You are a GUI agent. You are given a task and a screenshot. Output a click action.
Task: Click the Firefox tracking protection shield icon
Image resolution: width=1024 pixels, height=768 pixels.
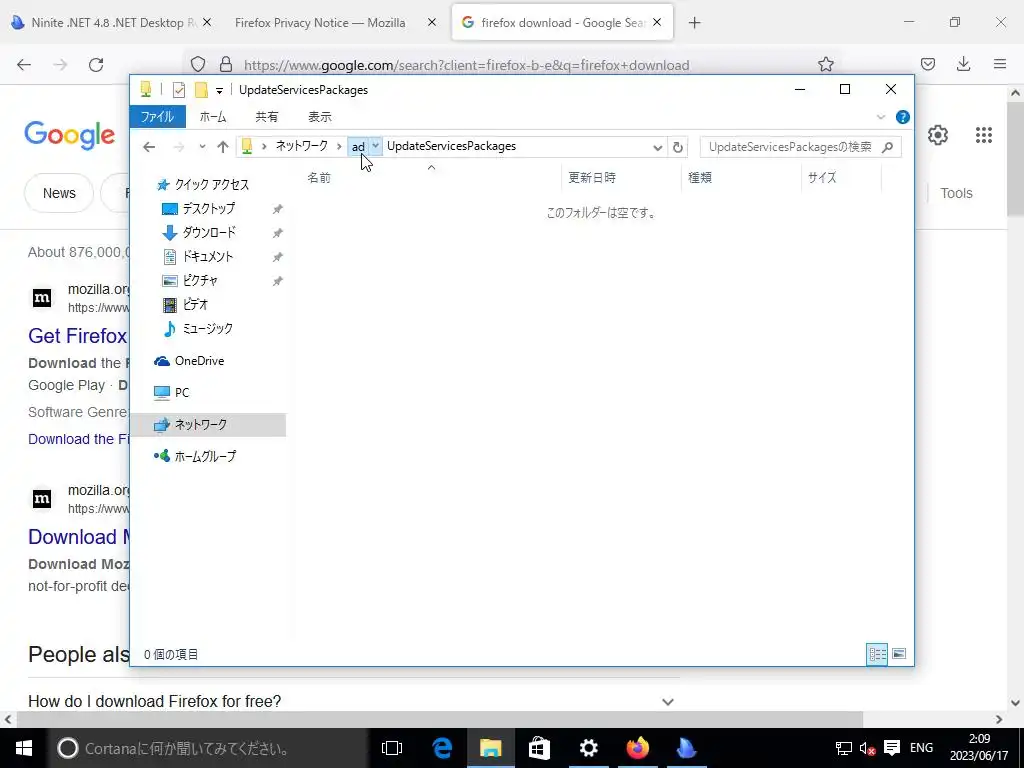[198, 64]
